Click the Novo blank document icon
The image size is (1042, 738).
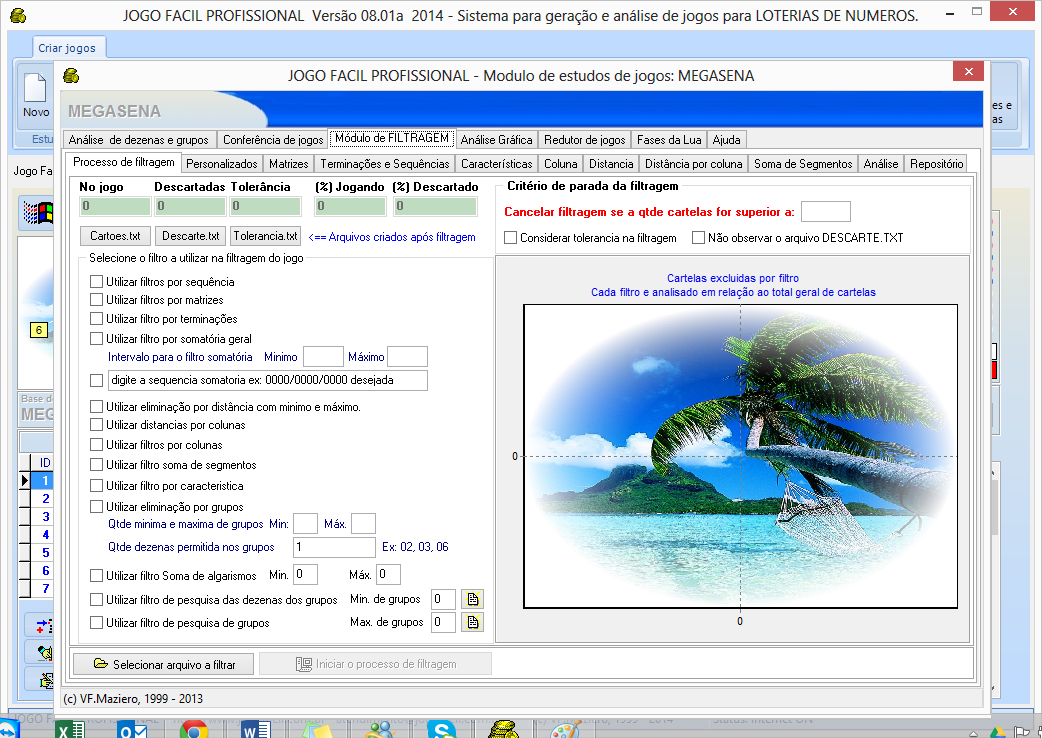coord(36,88)
